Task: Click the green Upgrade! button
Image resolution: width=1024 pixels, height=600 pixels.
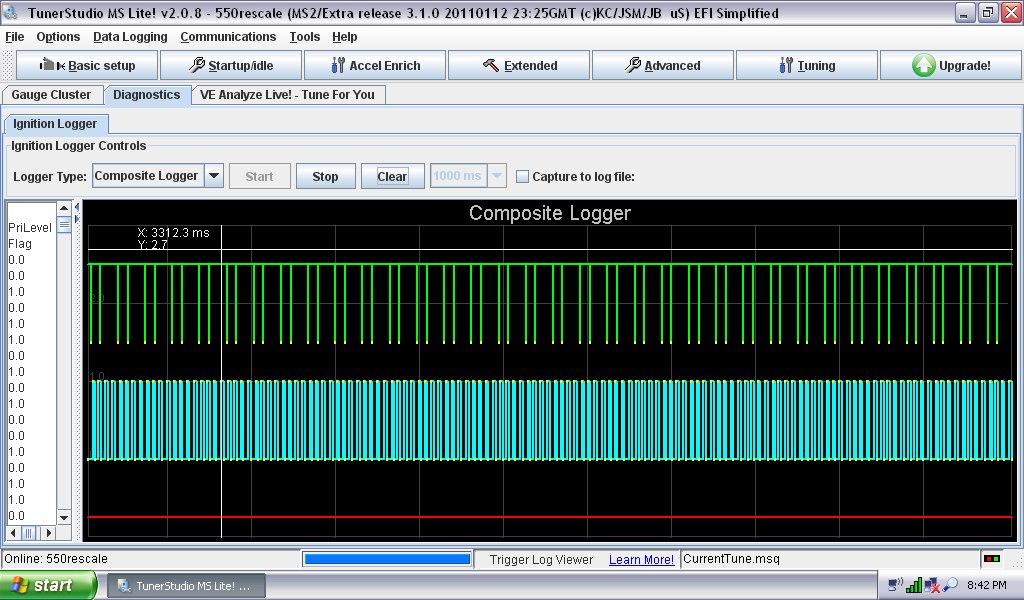Action: point(951,66)
